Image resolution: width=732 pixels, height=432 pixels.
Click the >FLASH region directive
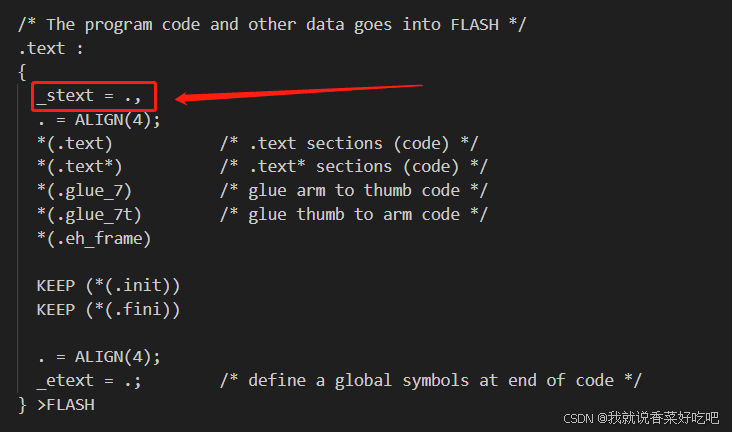[65, 404]
